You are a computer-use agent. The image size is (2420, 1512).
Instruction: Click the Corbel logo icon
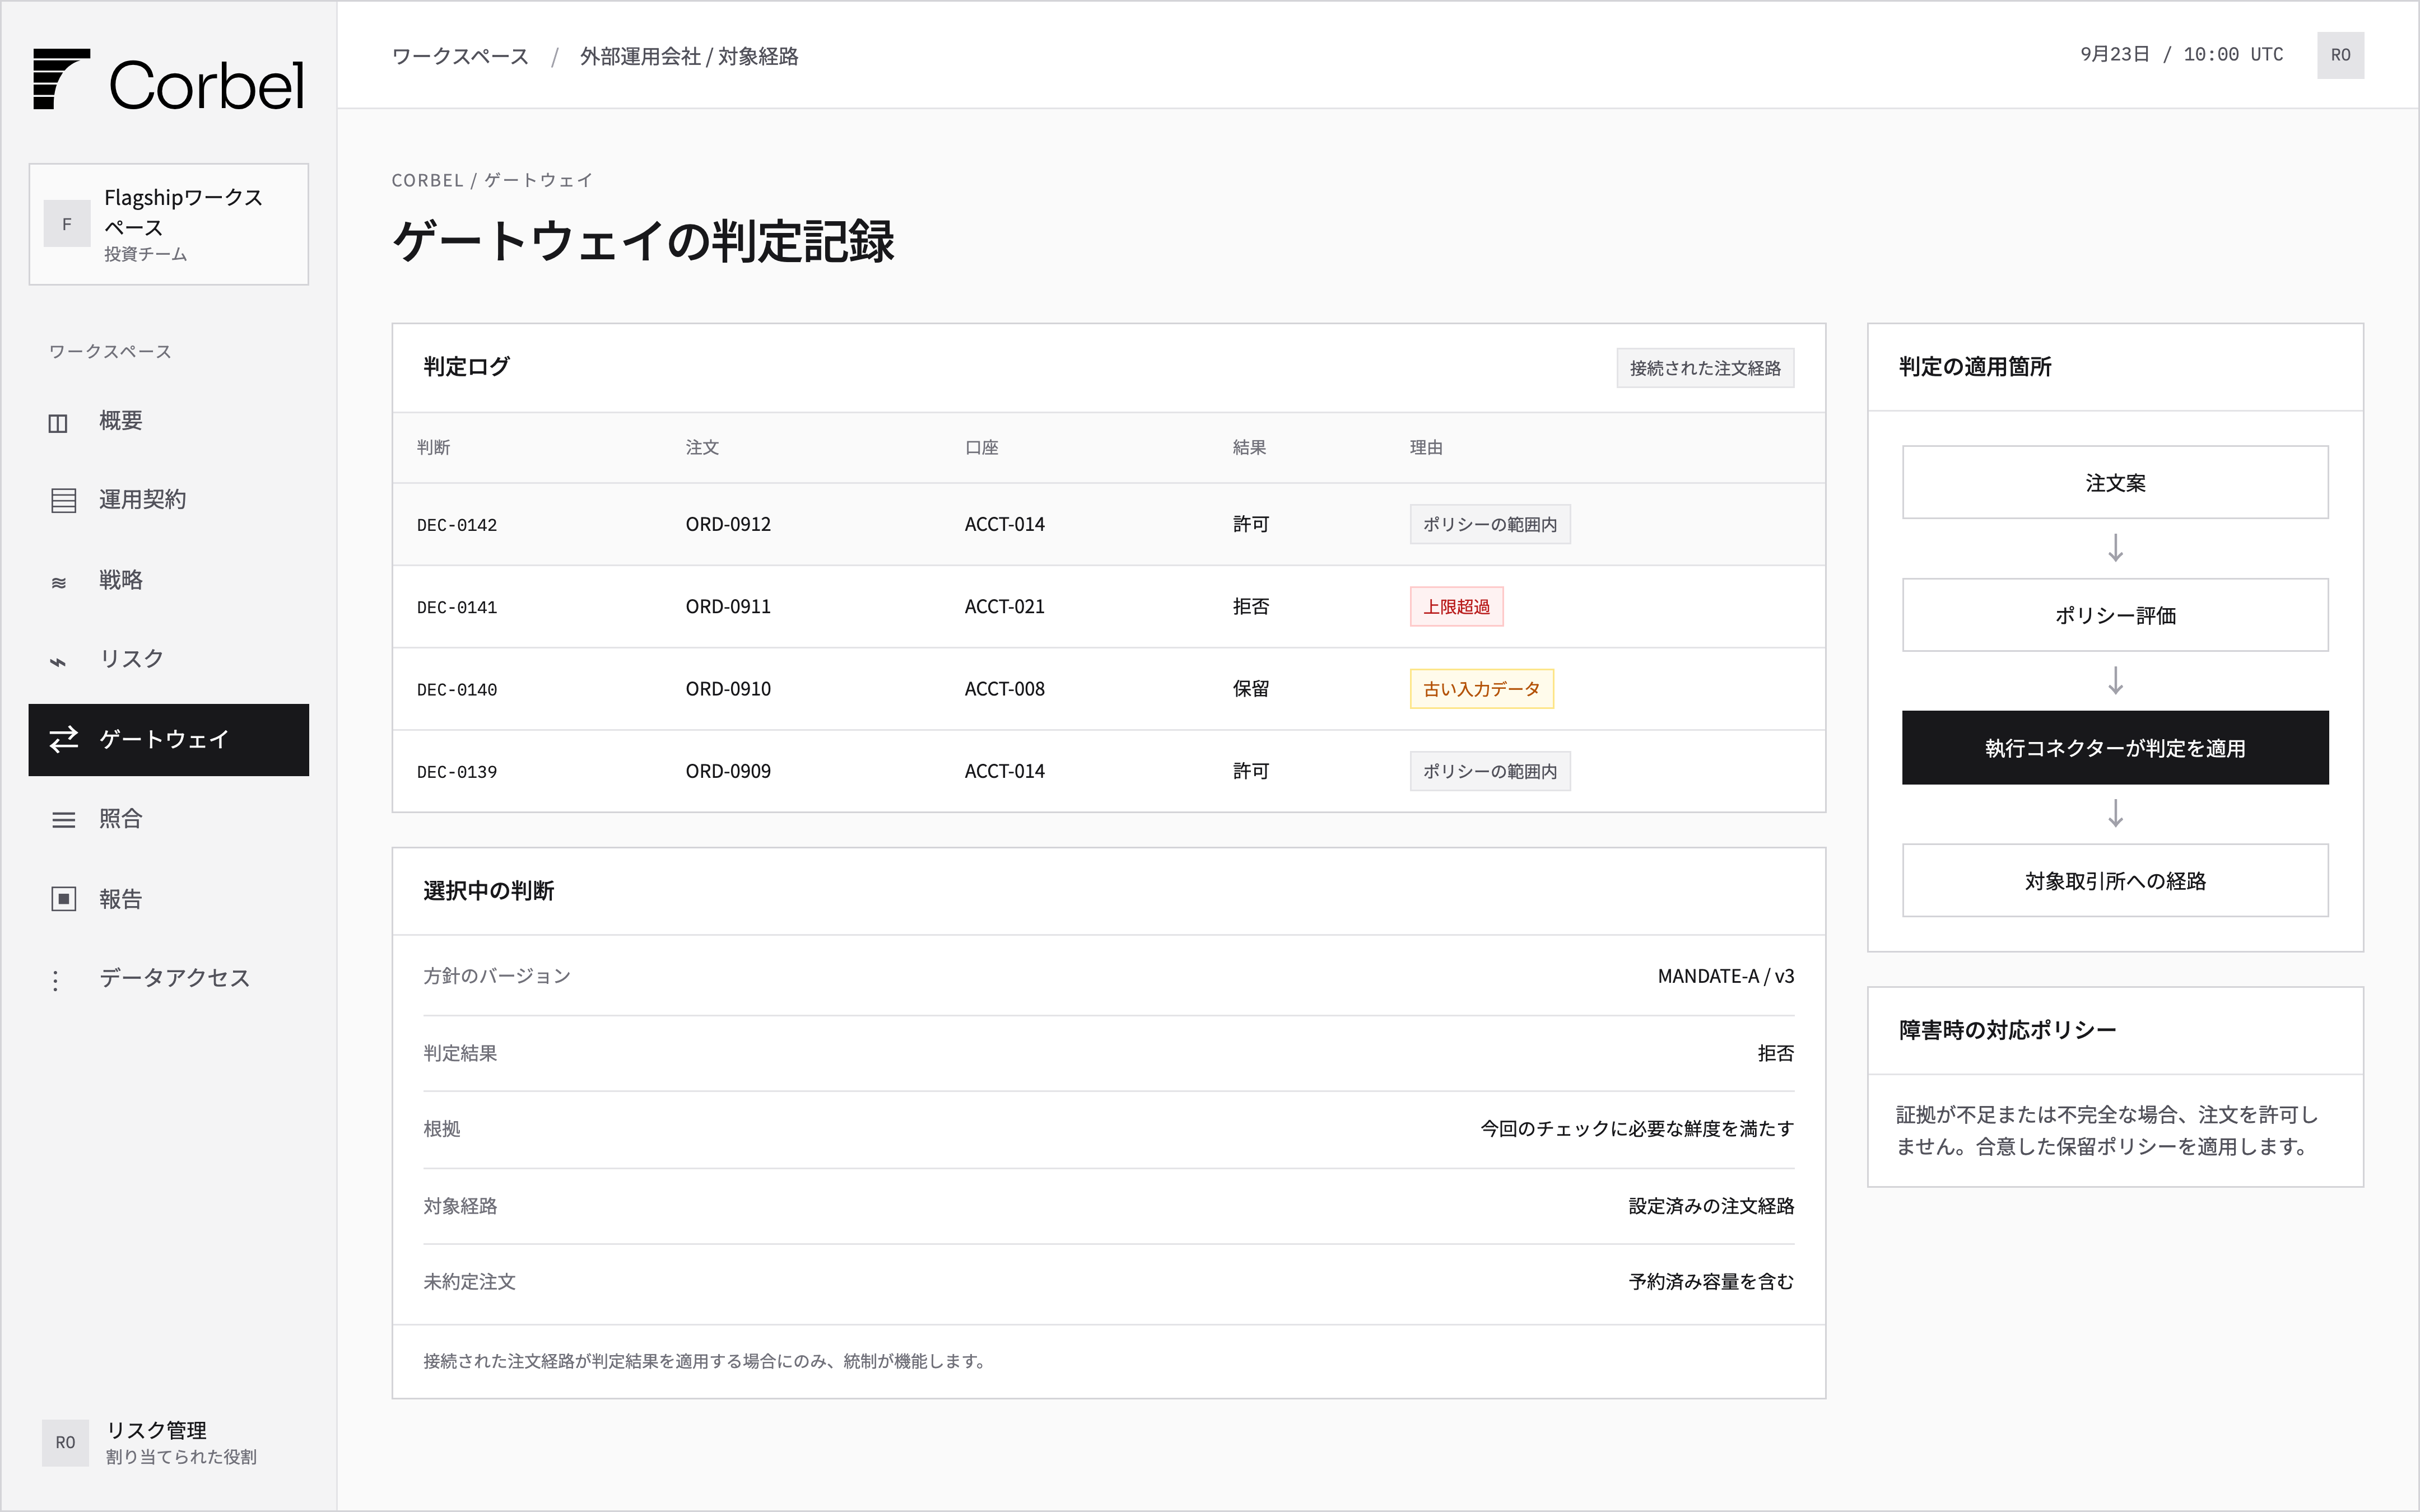pos(61,79)
